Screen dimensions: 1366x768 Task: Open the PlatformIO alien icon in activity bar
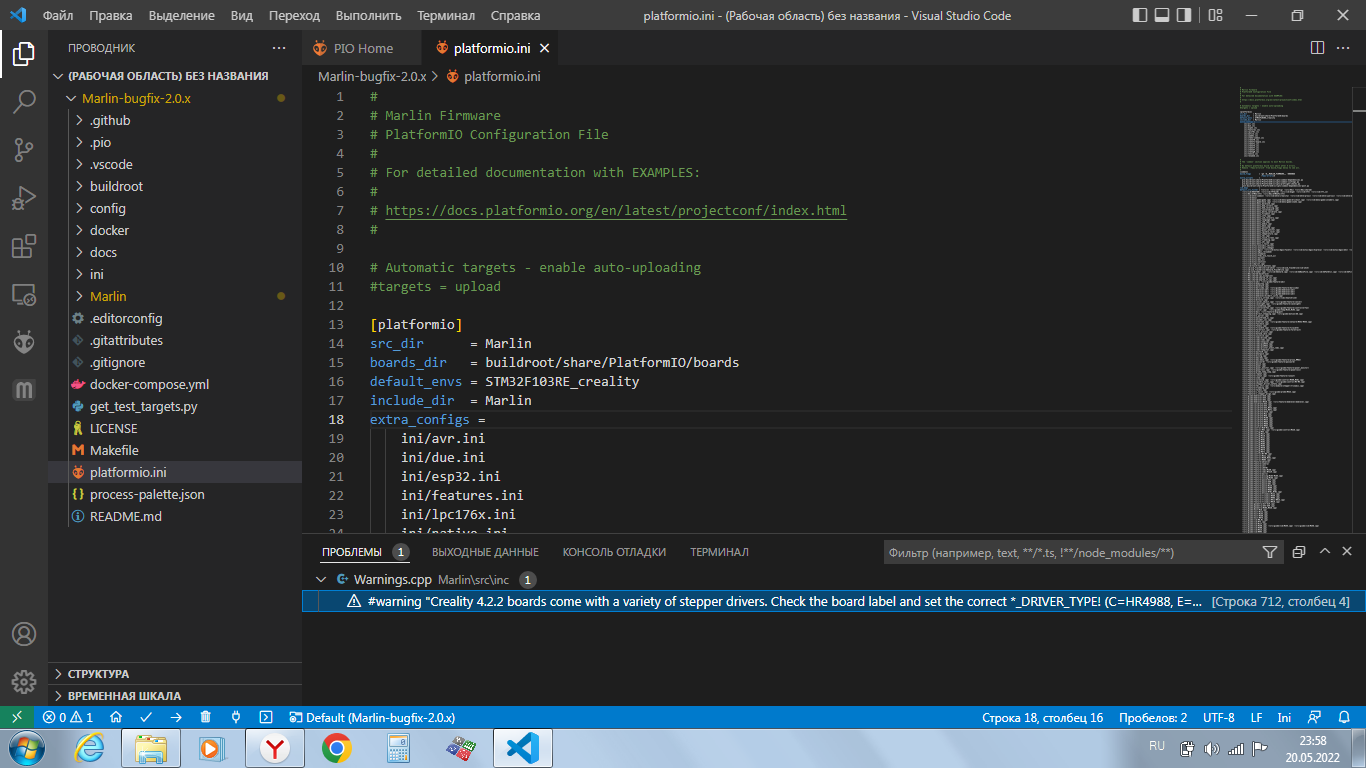tap(24, 342)
